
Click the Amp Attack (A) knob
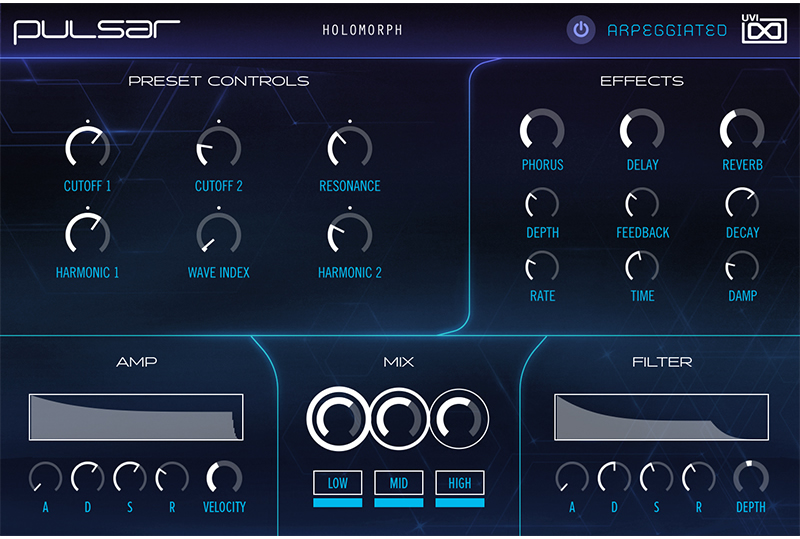click(45, 478)
